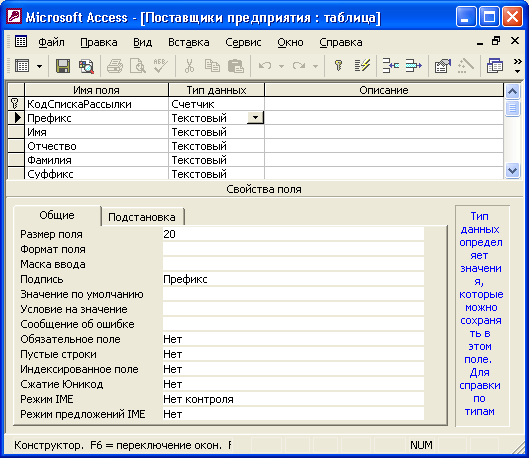529x458 pixels.
Task: Click the Delete Rows toolbar icon
Action: click(414, 66)
